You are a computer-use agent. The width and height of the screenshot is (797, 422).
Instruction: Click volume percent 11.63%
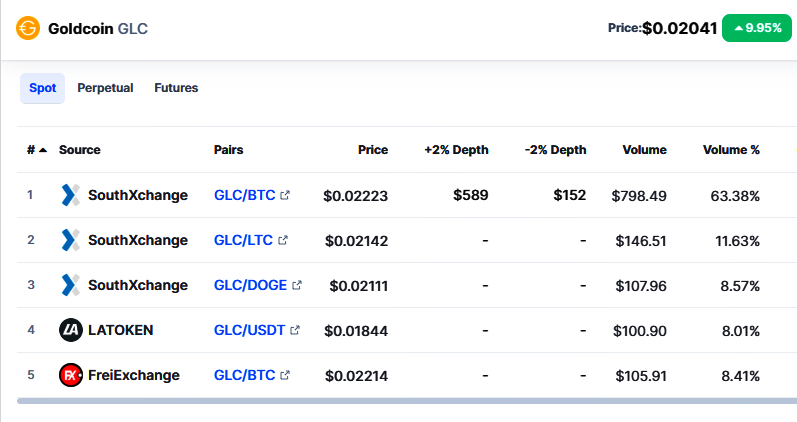(738, 240)
